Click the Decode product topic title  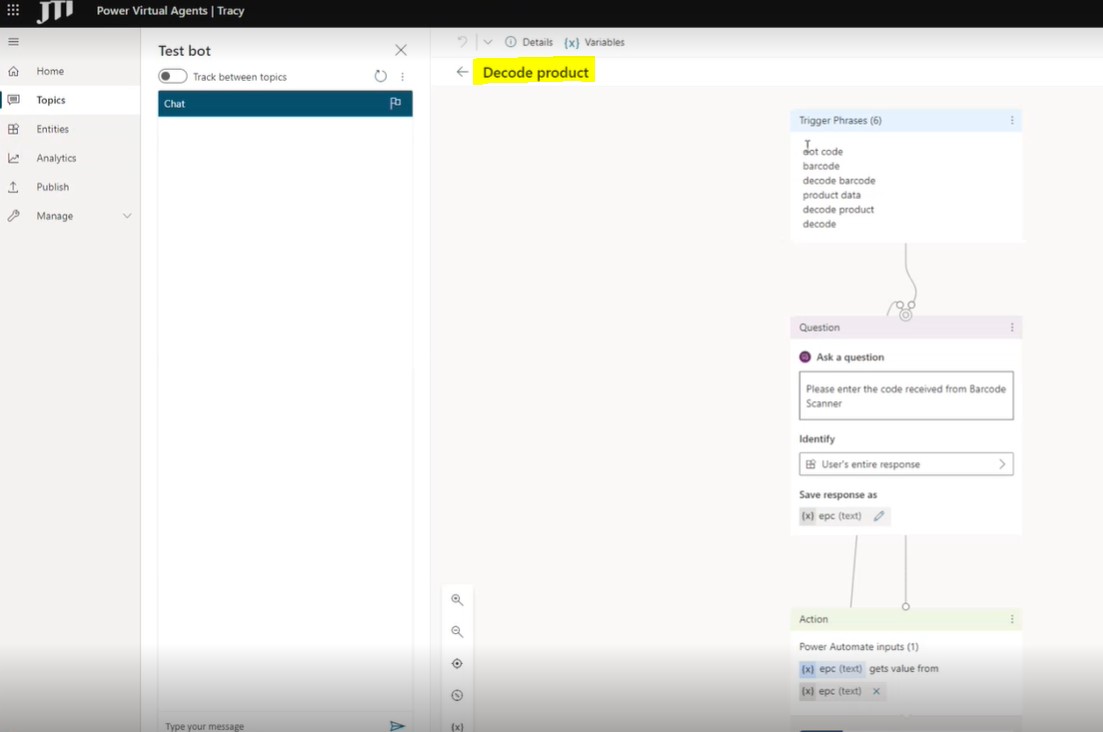point(535,72)
